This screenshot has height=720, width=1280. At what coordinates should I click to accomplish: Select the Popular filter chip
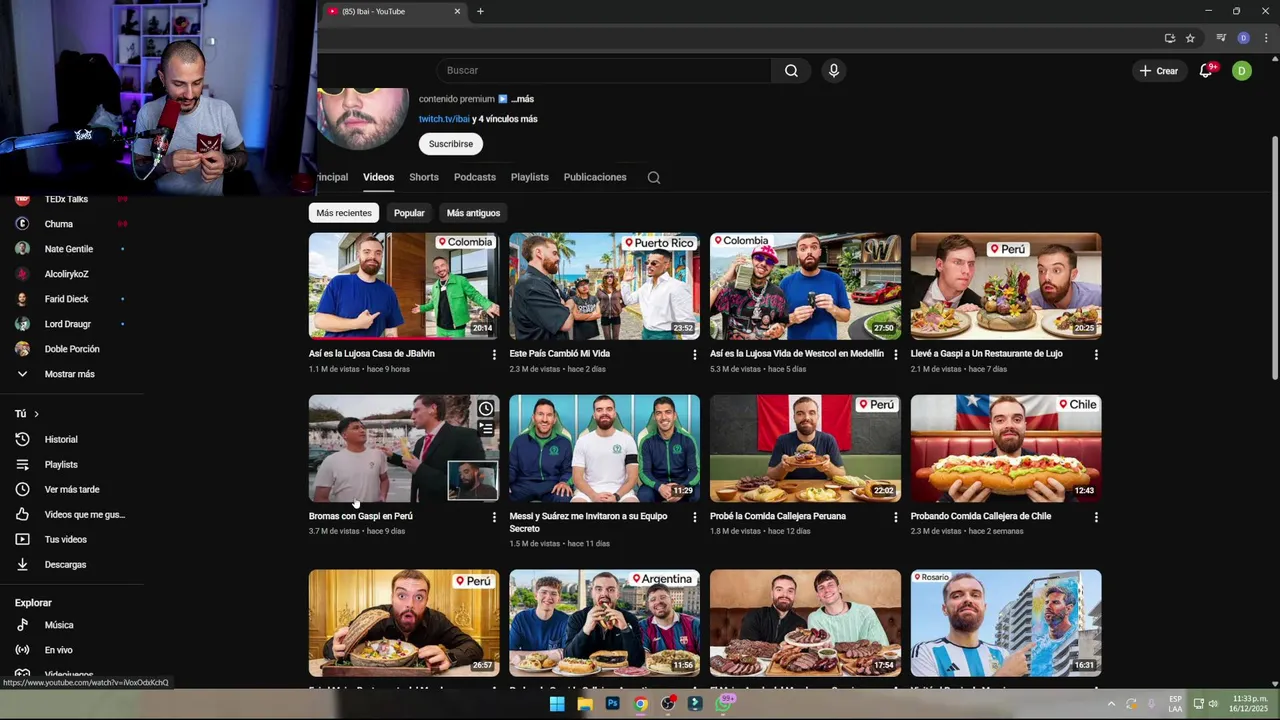tap(409, 213)
